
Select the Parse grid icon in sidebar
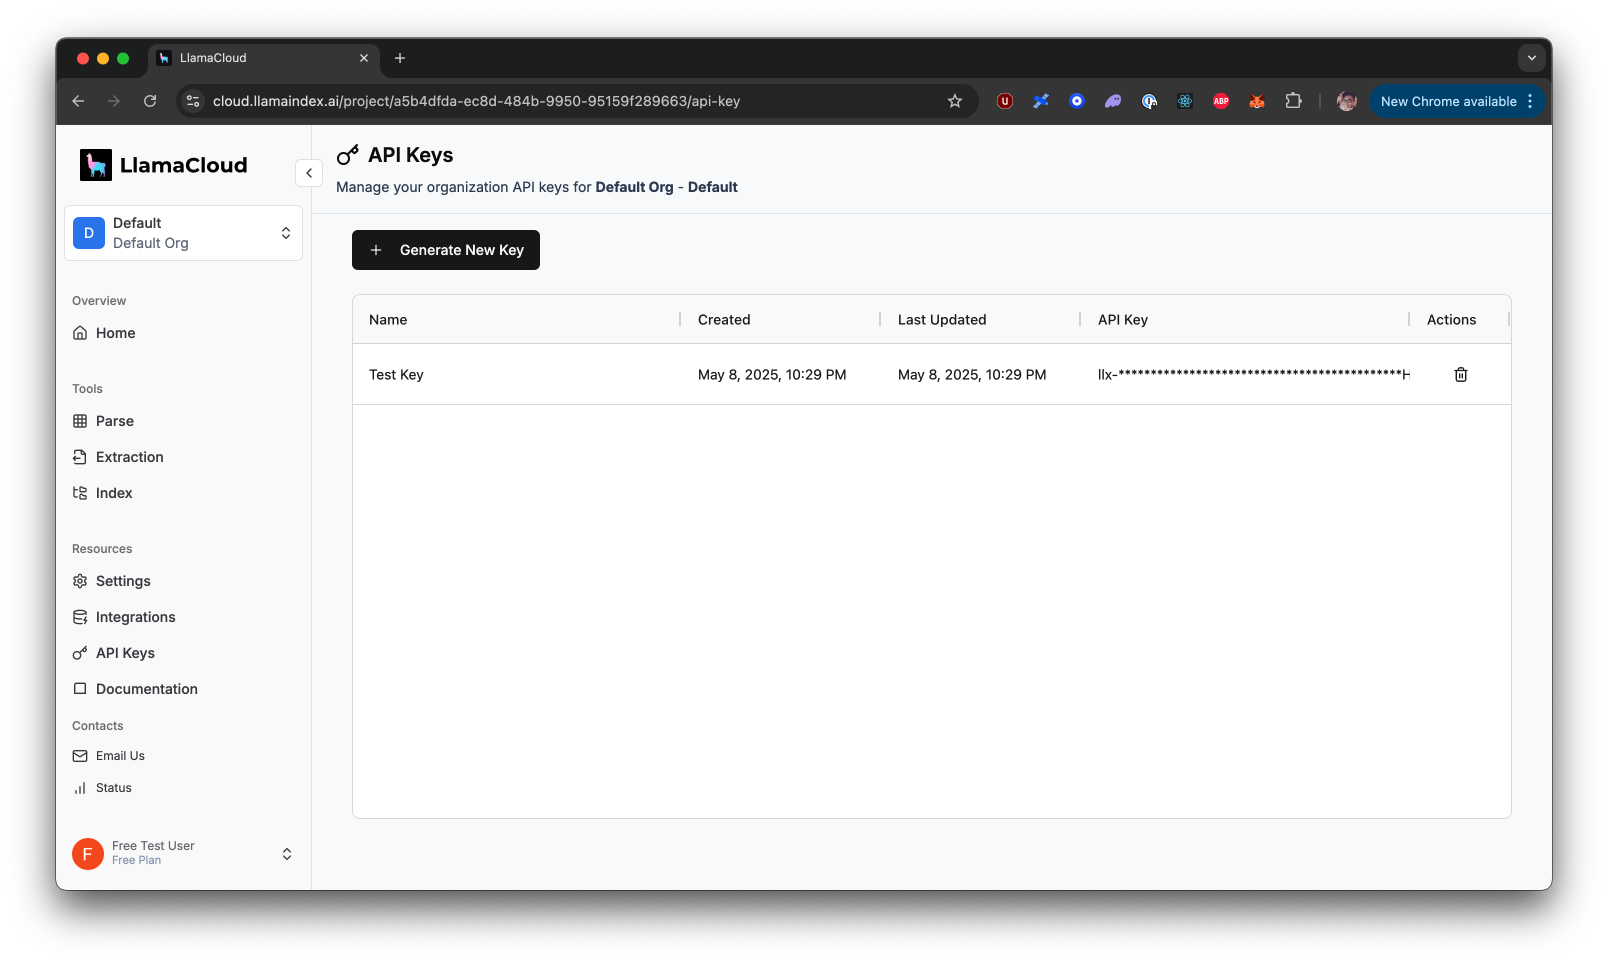(x=81, y=421)
